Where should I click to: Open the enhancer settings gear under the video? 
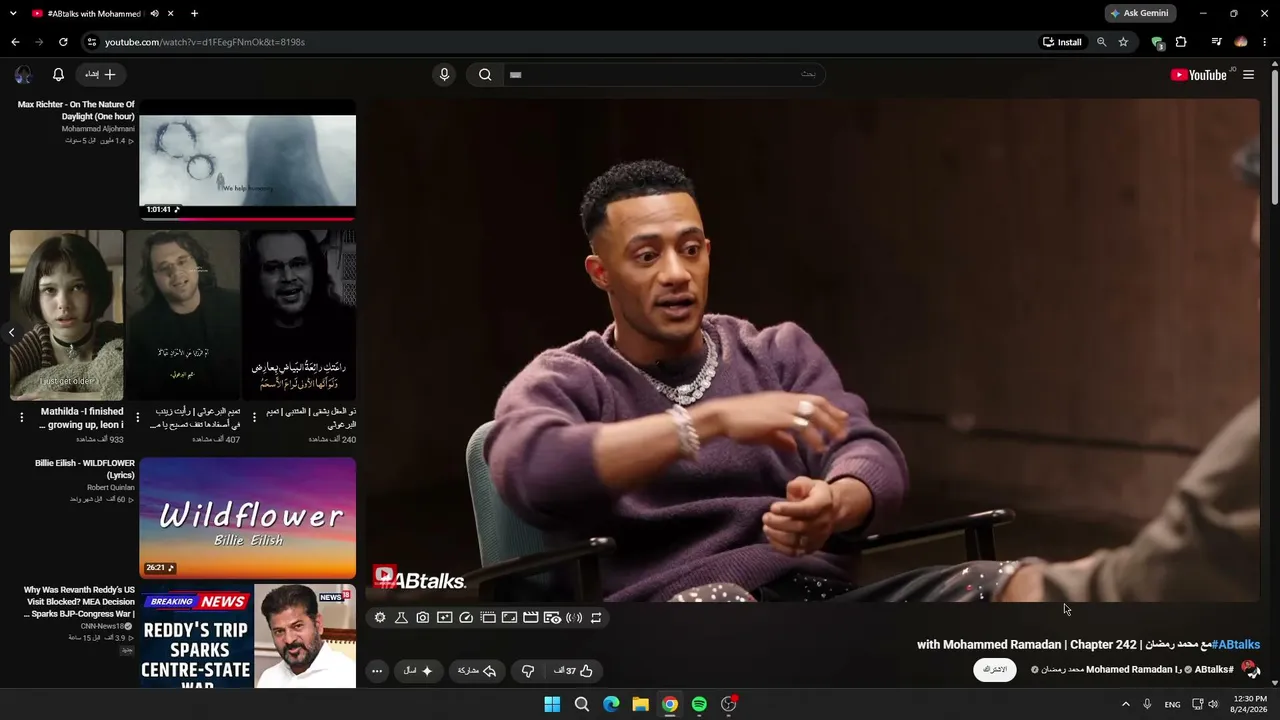[380, 618]
